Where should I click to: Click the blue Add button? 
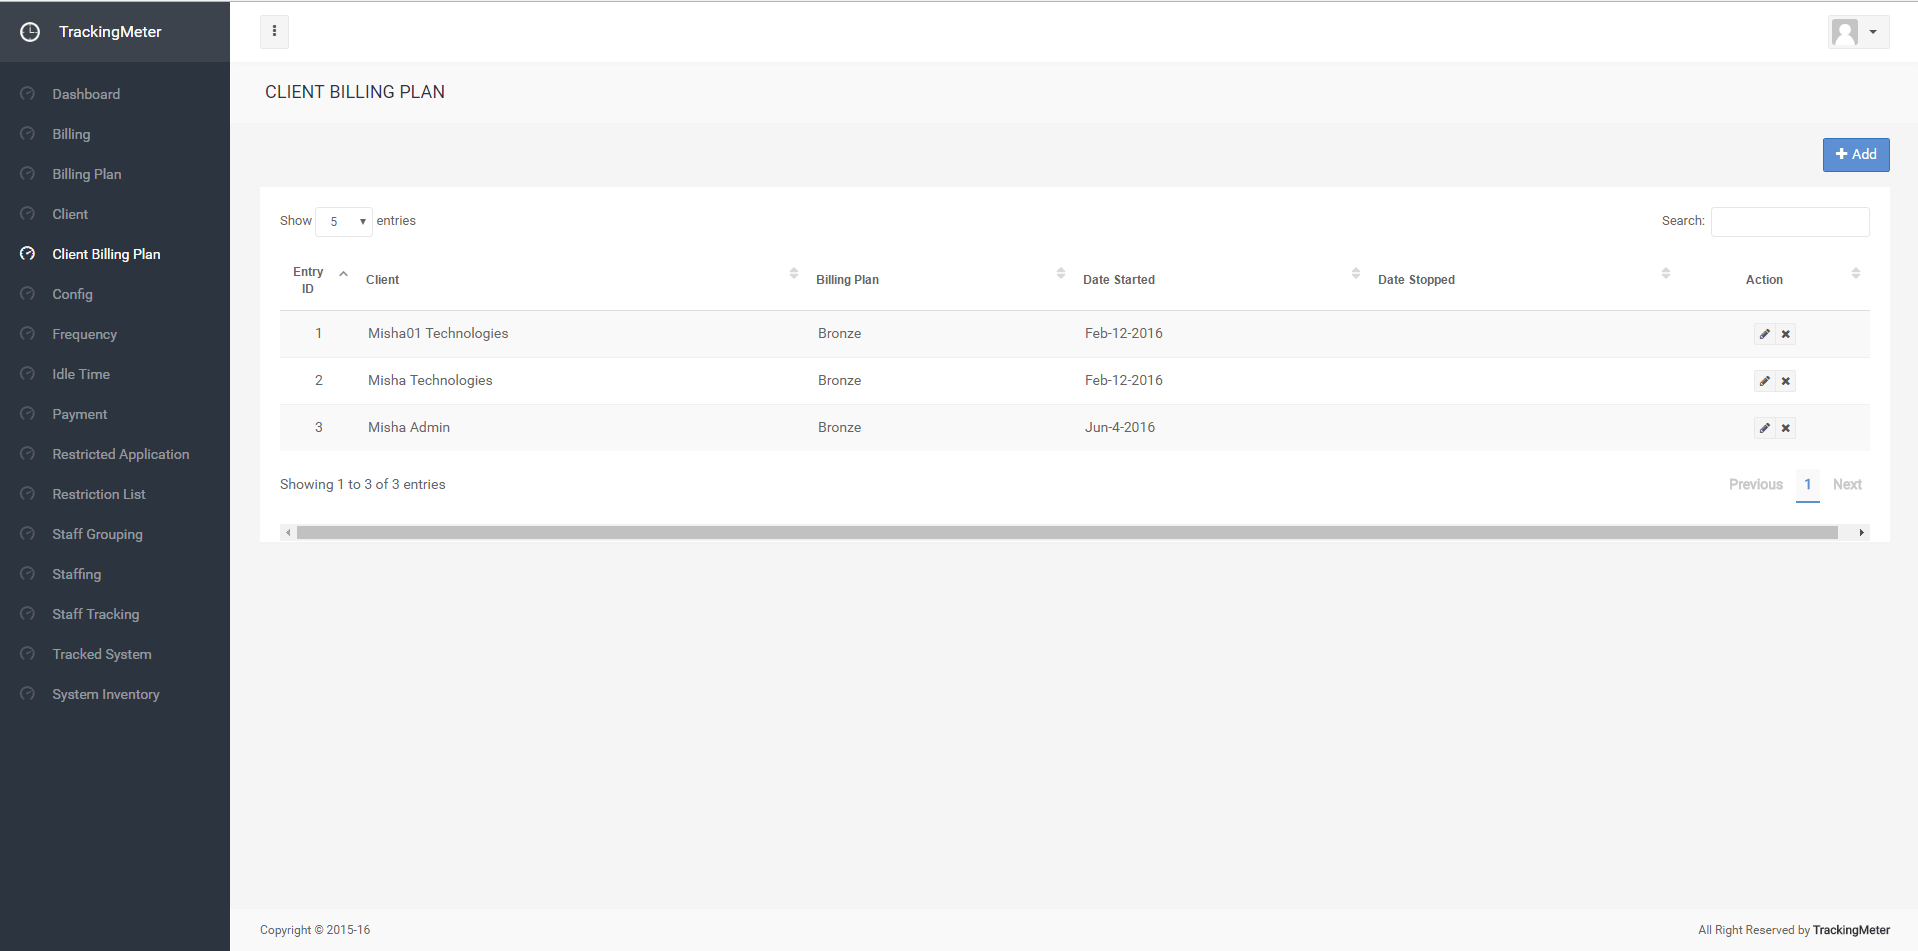coord(1855,155)
